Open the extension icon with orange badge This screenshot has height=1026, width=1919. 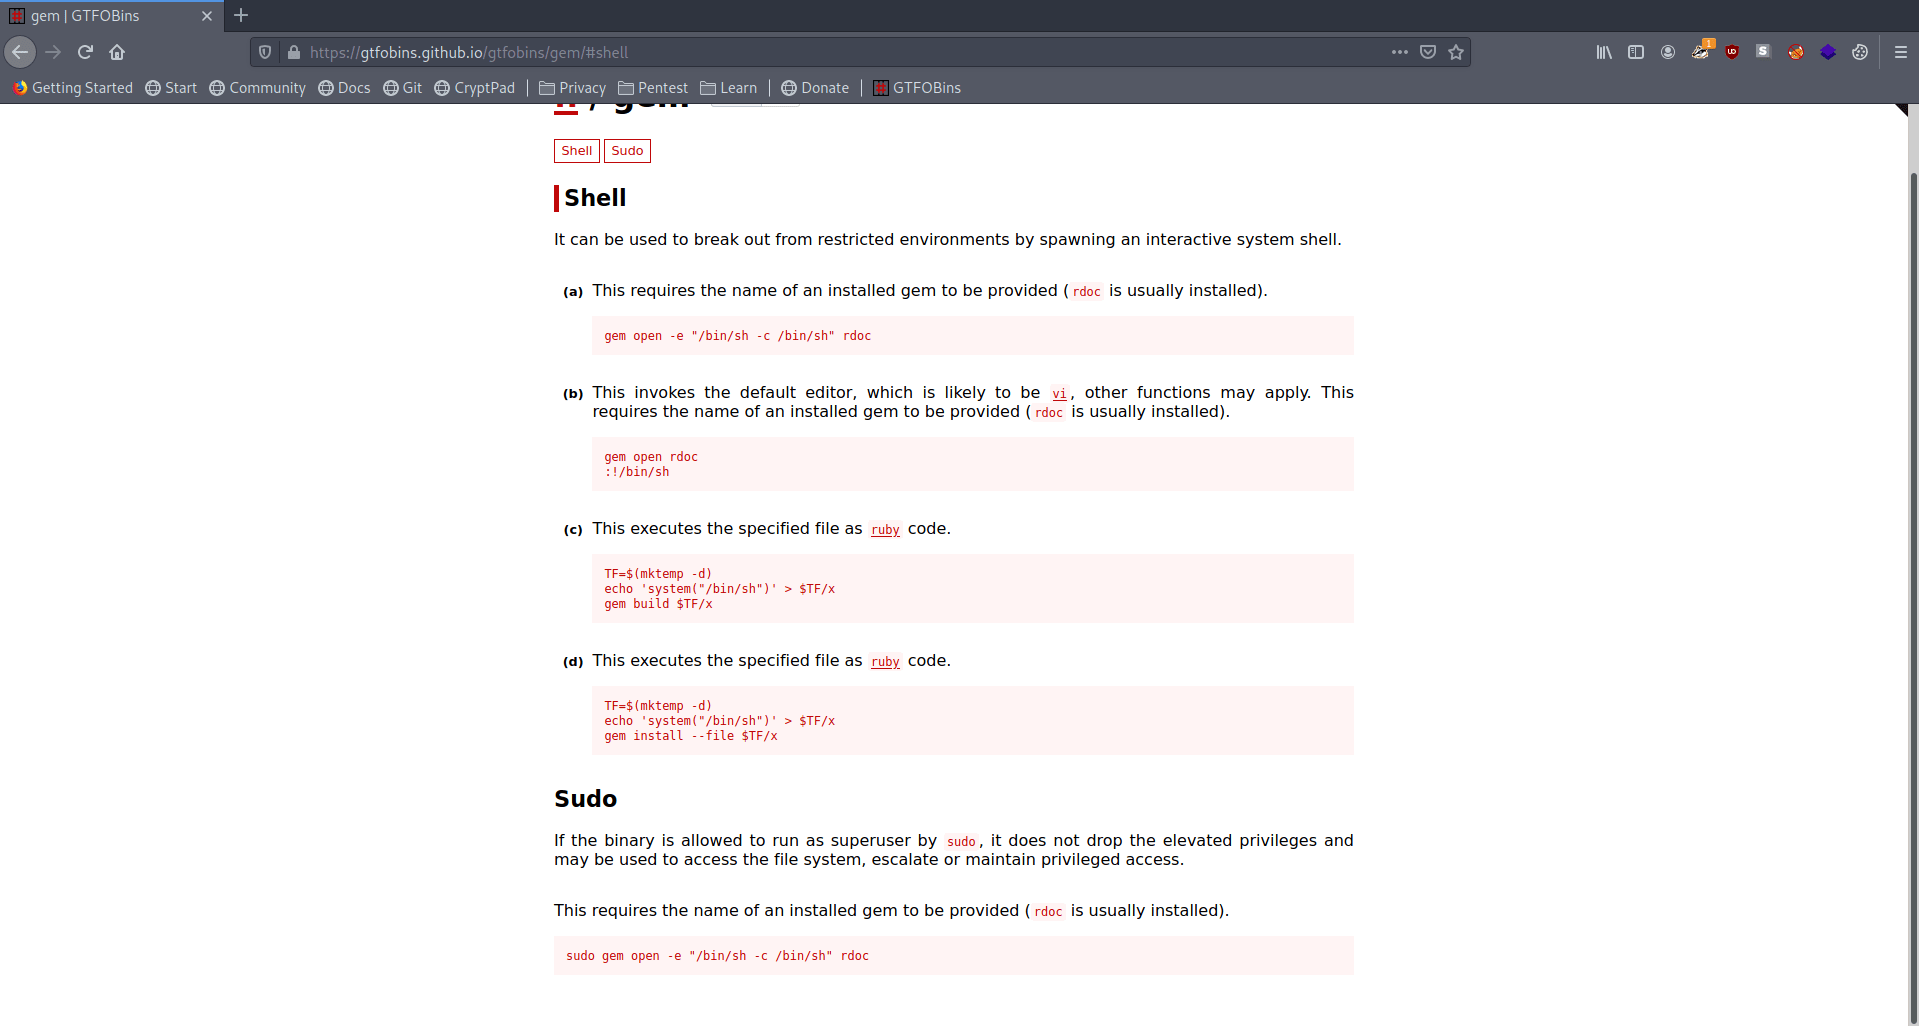pos(1700,51)
